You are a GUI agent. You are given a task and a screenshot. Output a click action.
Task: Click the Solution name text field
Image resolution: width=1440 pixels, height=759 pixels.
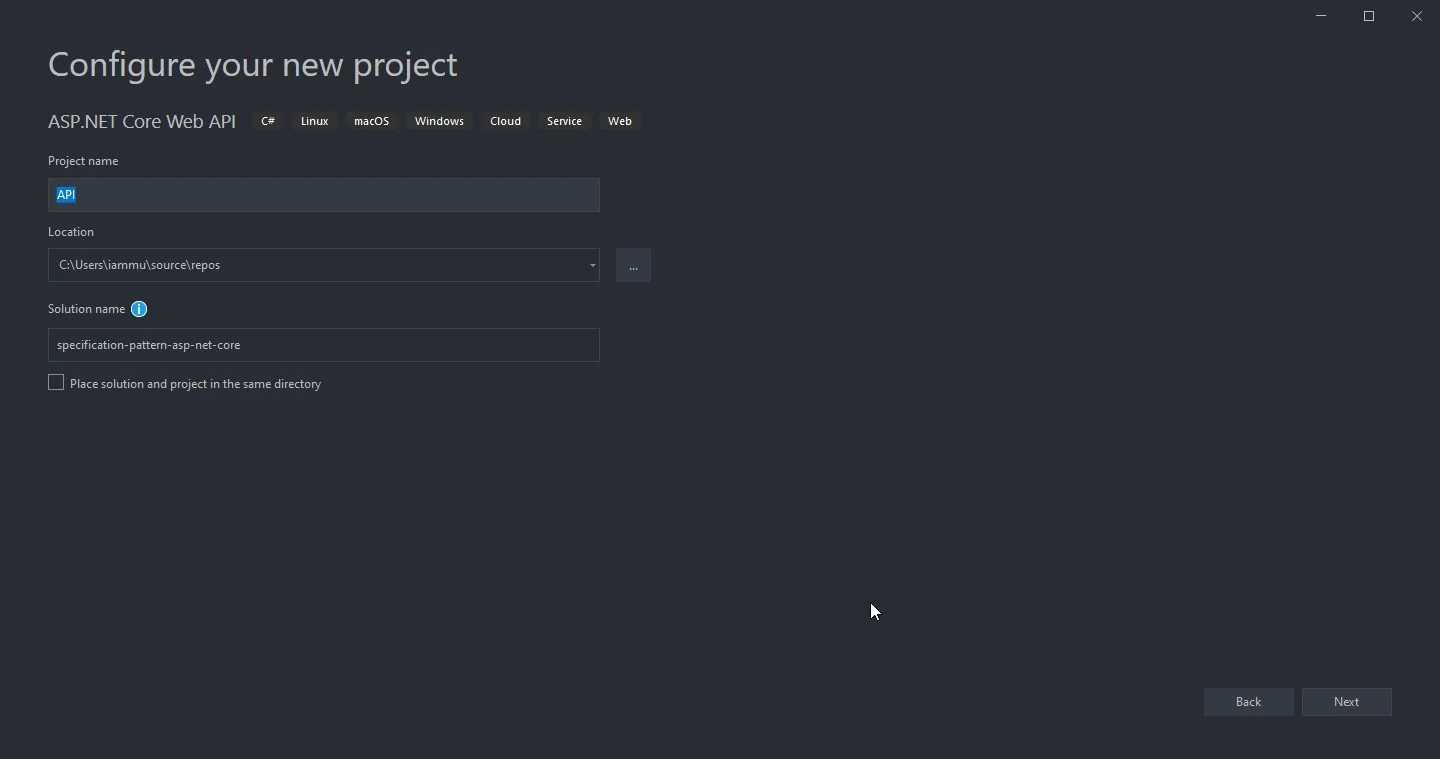point(323,345)
